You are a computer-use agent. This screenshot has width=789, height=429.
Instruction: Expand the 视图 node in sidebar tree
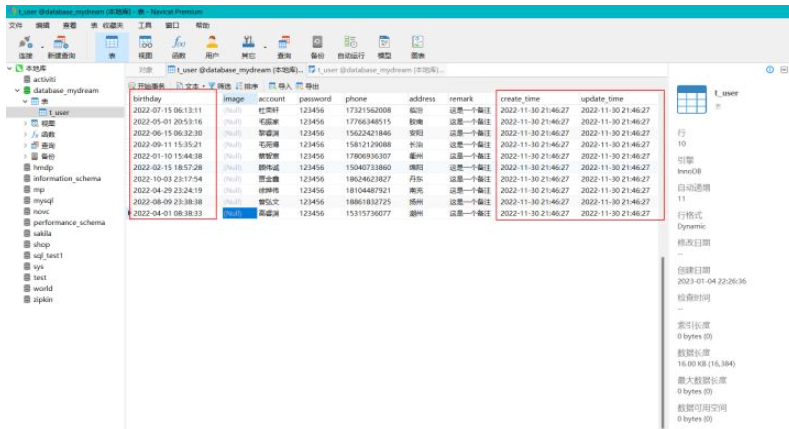click(x=25, y=123)
